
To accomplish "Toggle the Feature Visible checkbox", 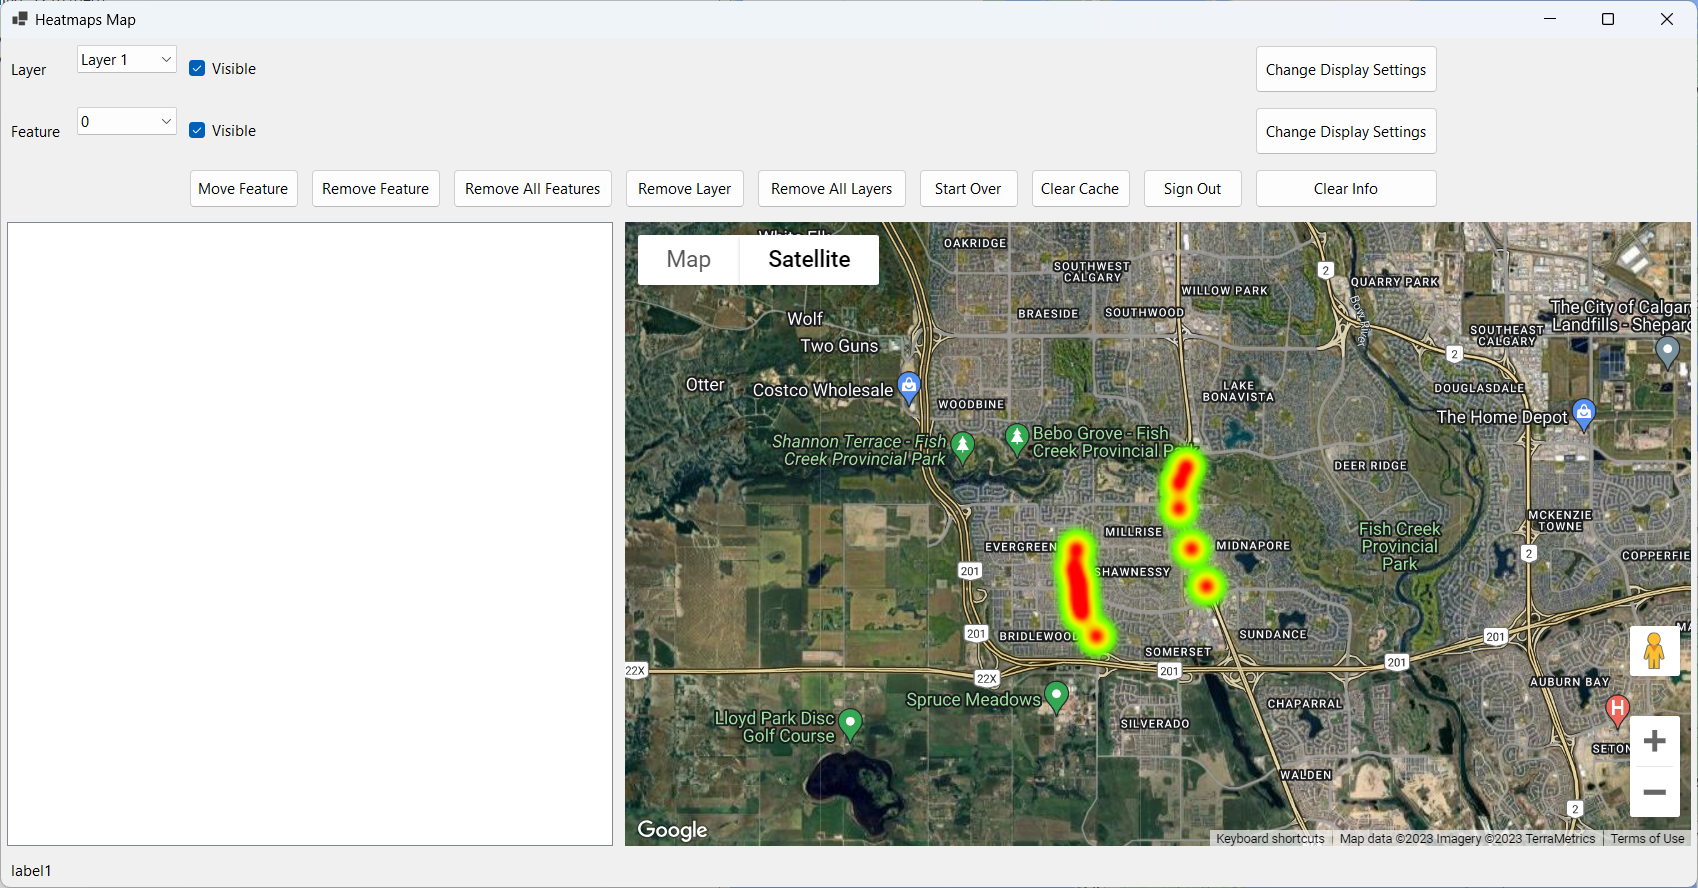I will point(198,131).
